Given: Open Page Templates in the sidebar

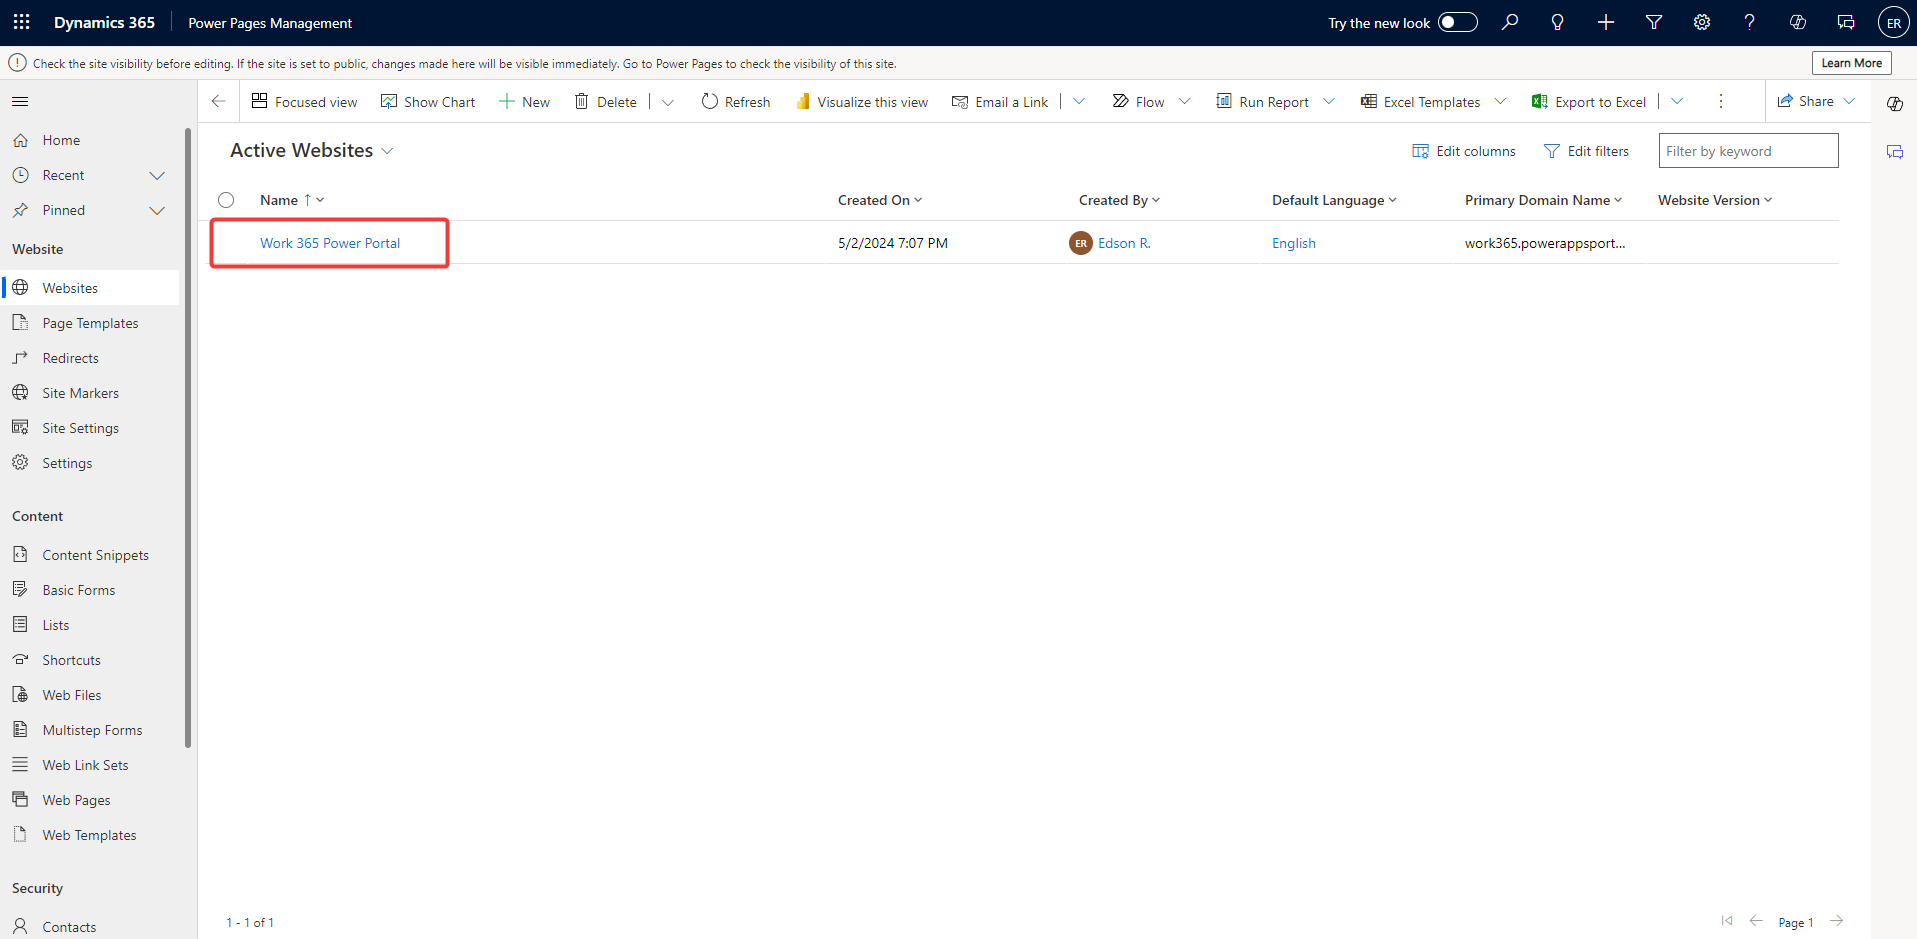Looking at the screenshot, I should (92, 323).
